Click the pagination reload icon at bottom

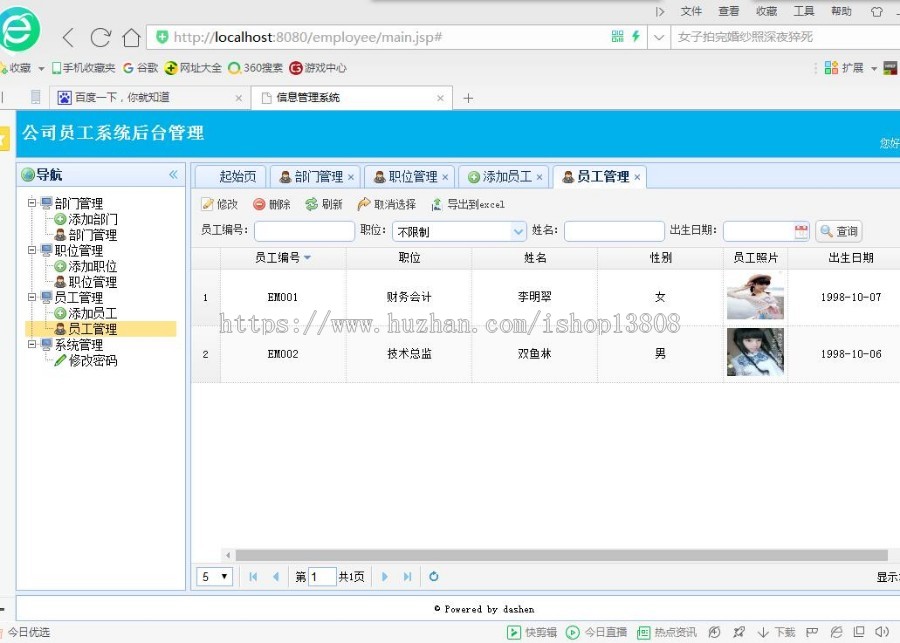click(x=433, y=576)
